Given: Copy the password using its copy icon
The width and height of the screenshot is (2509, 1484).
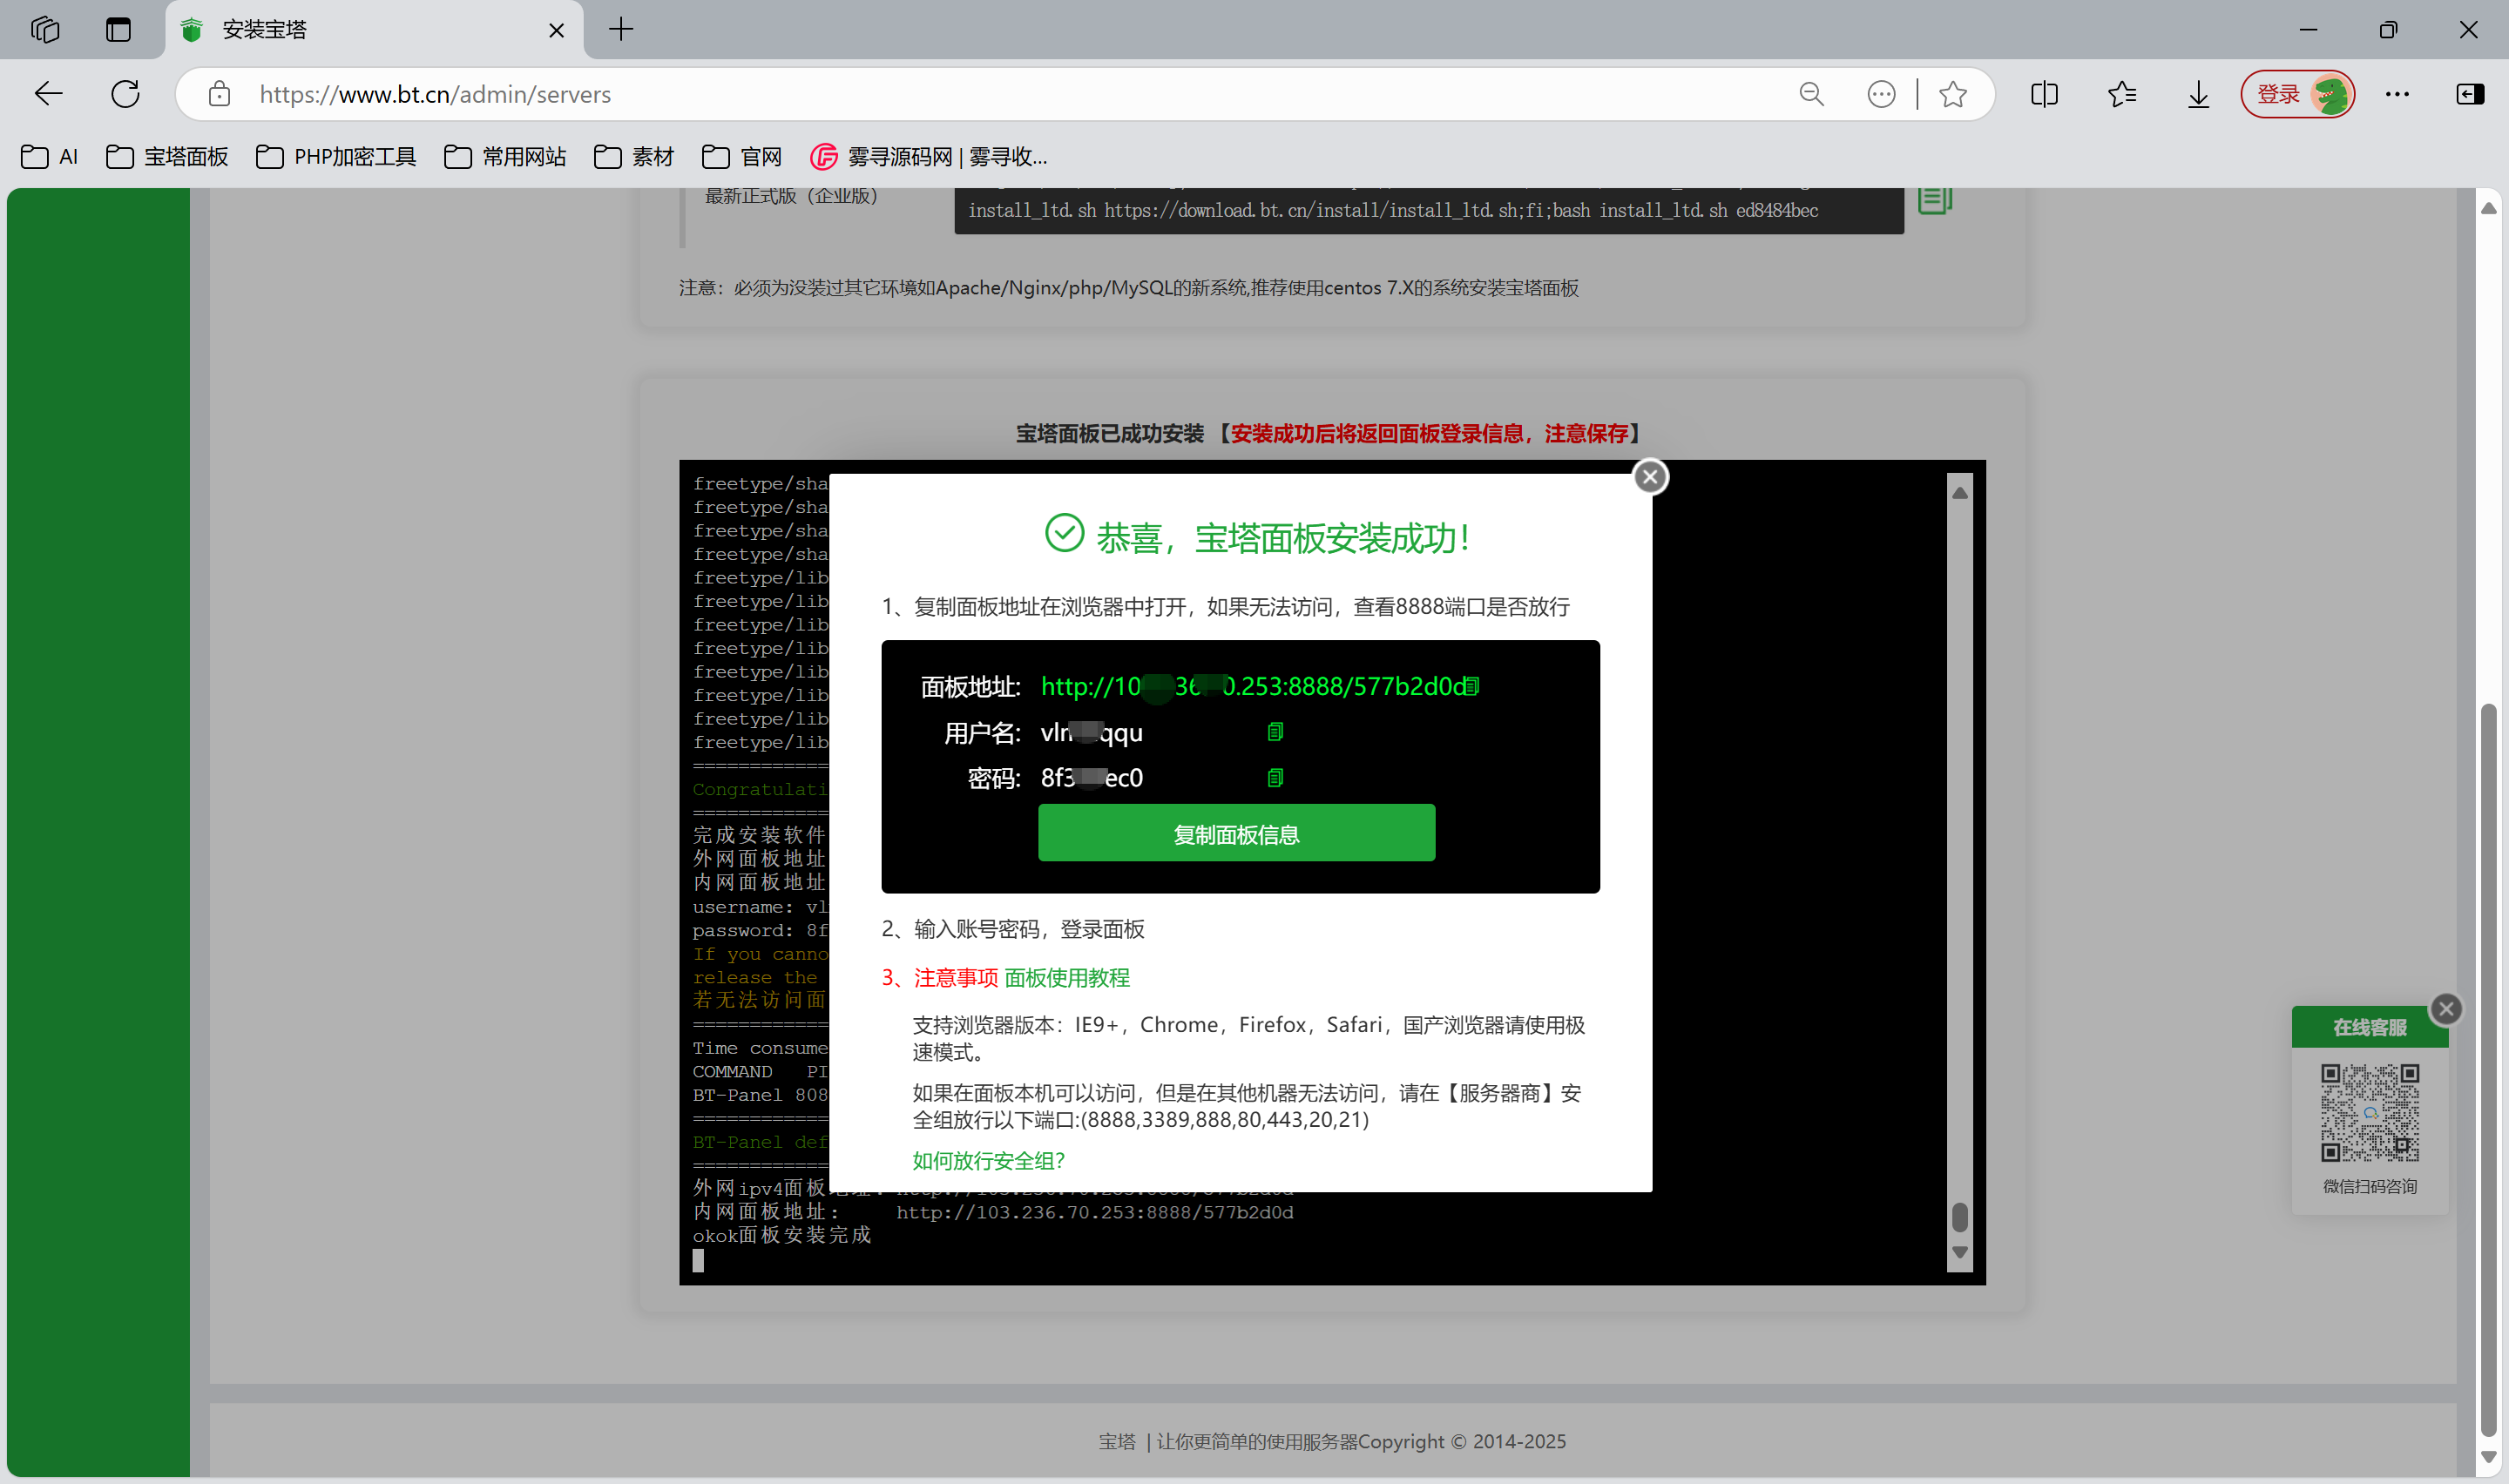Looking at the screenshot, I should coord(1275,778).
